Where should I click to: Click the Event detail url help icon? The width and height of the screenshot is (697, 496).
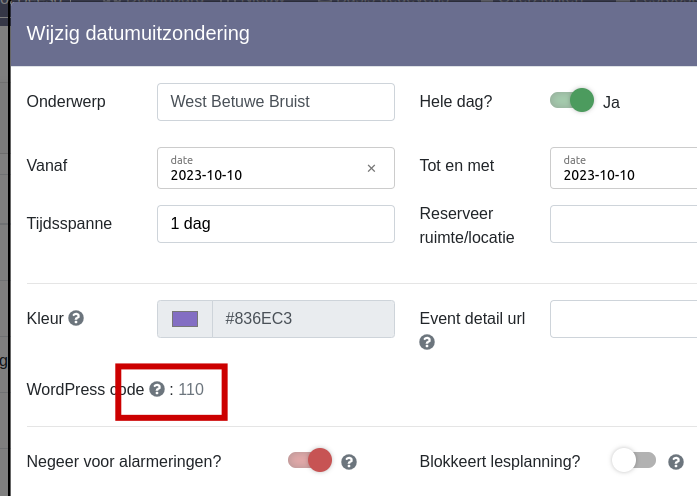tap(427, 342)
